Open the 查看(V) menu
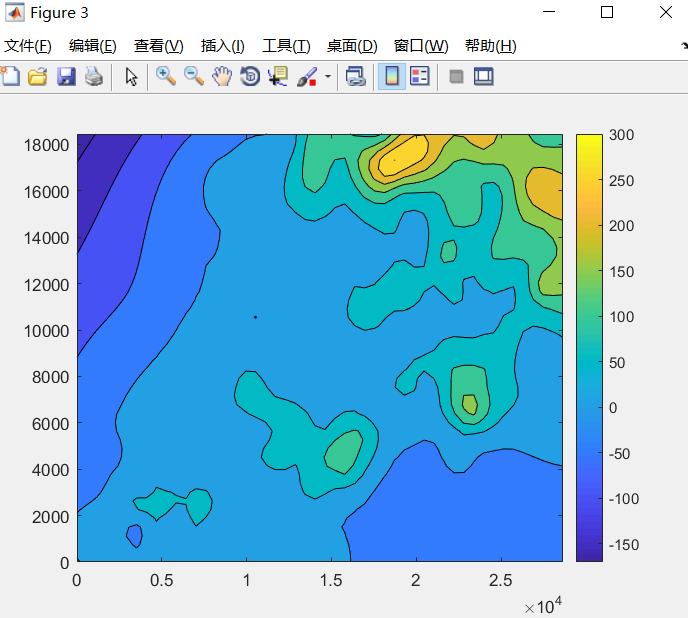Image resolution: width=688 pixels, height=618 pixels. pos(158,46)
